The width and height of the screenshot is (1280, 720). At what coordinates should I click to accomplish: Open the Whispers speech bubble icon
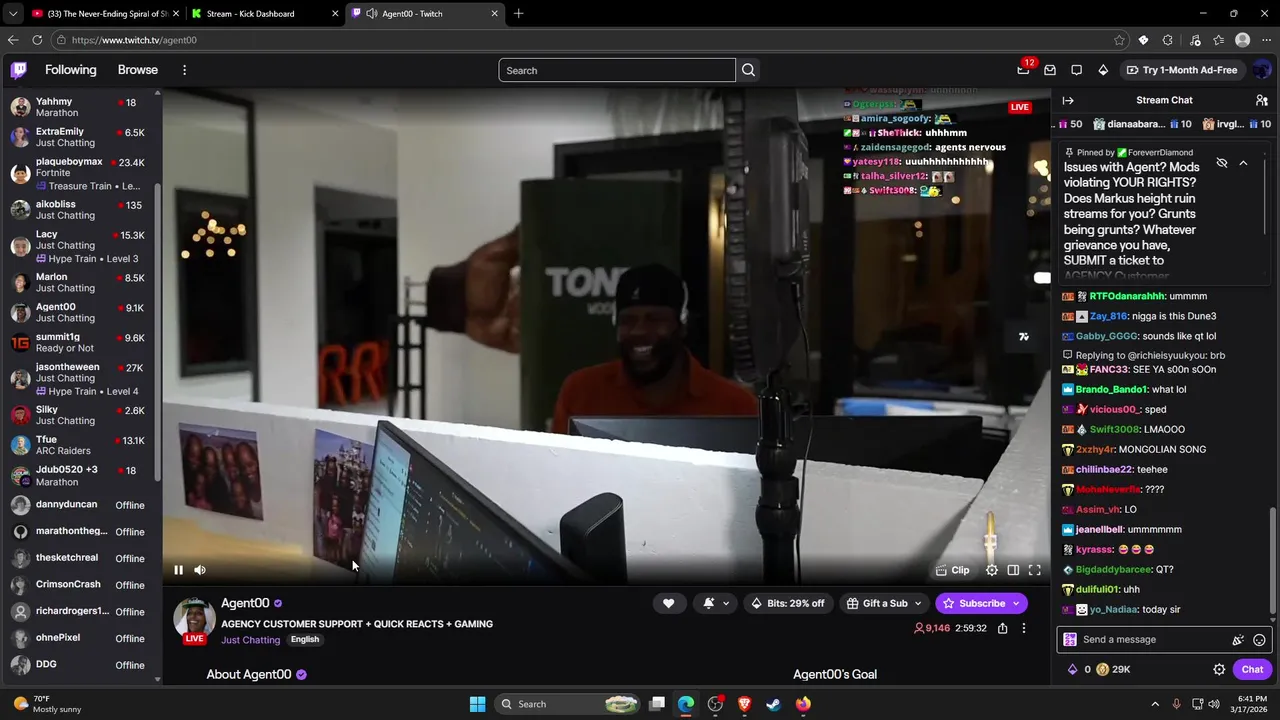(x=1076, y=70)
